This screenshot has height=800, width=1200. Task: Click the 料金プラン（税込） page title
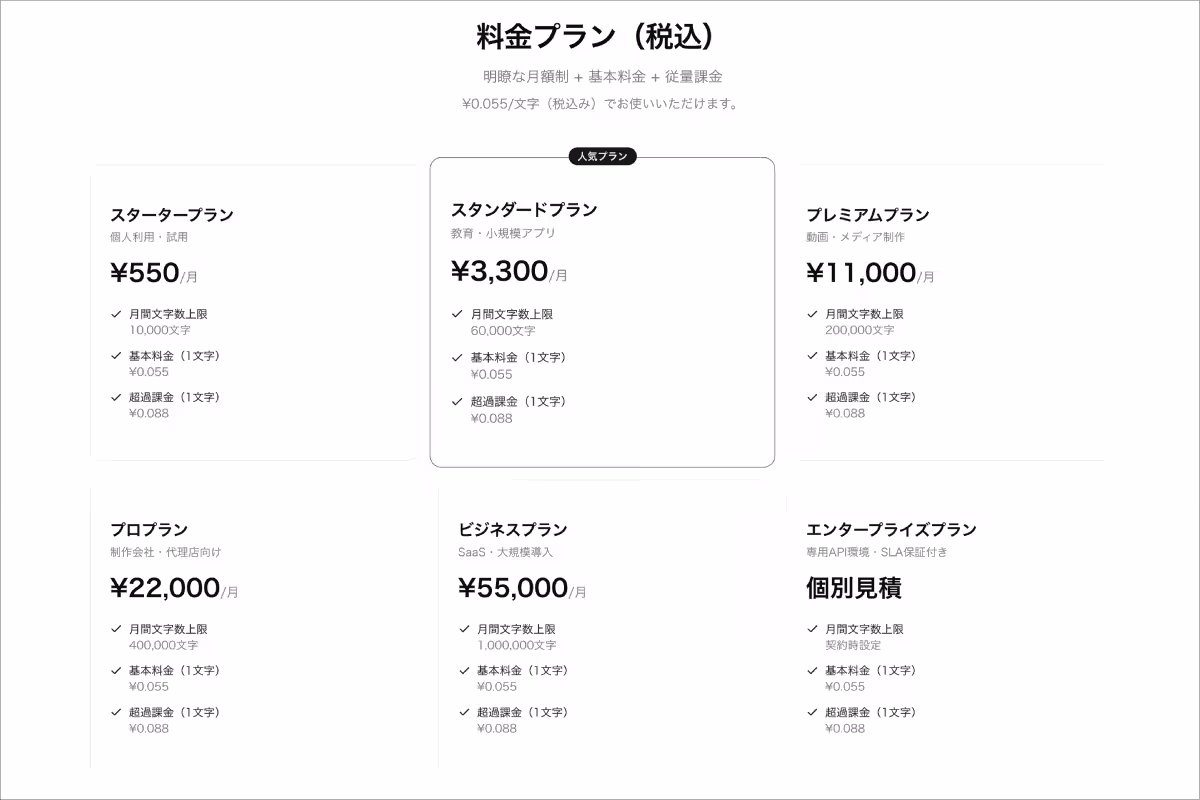pos(600,37)
